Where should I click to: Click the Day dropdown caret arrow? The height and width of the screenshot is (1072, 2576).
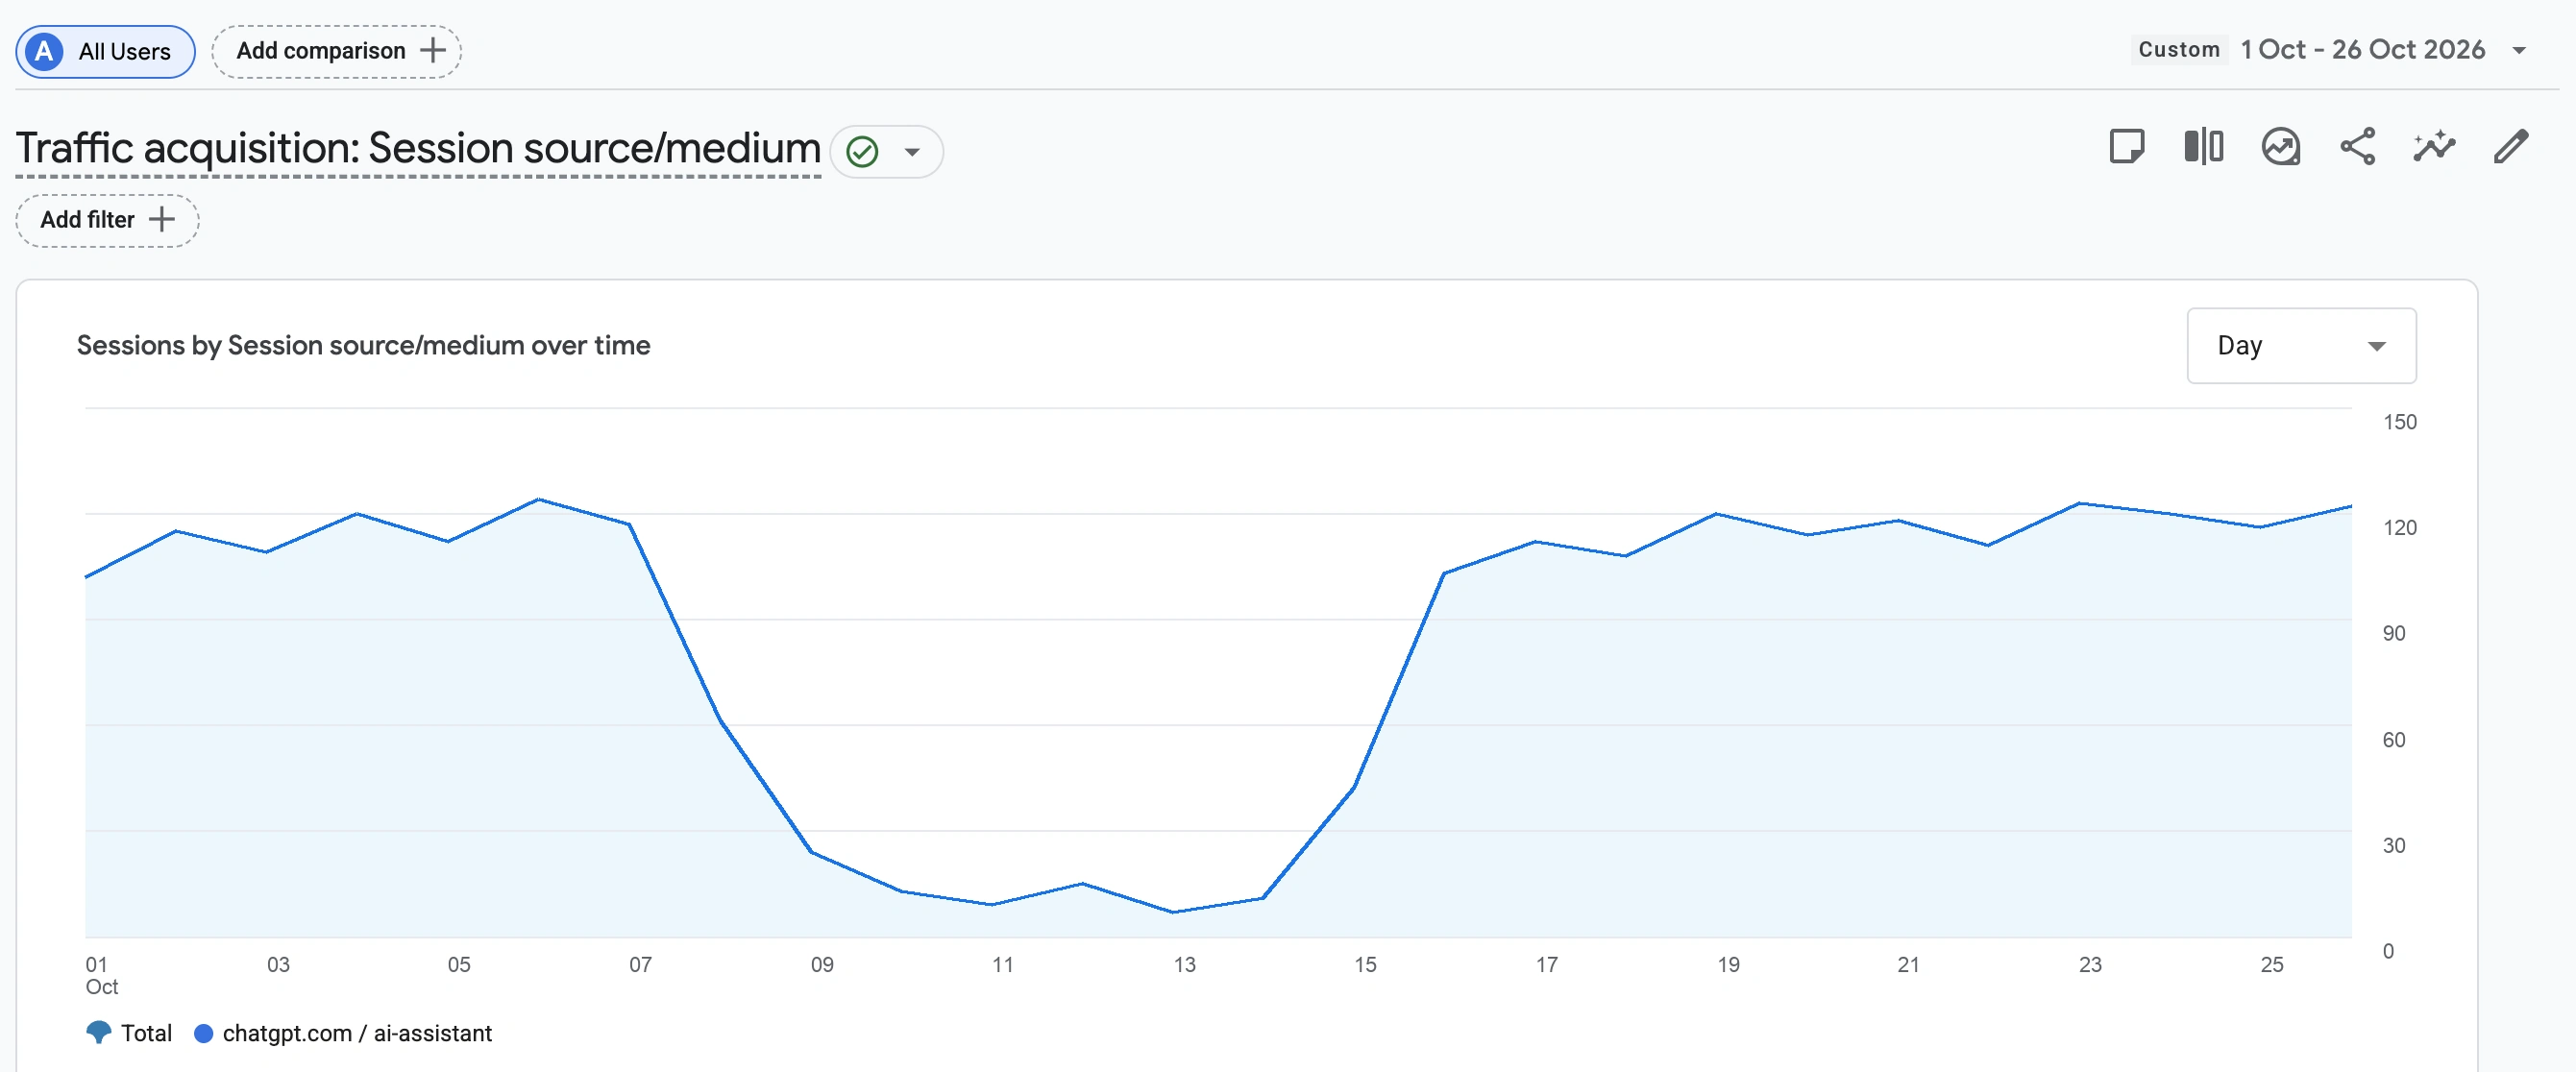tap(2377, 346)
